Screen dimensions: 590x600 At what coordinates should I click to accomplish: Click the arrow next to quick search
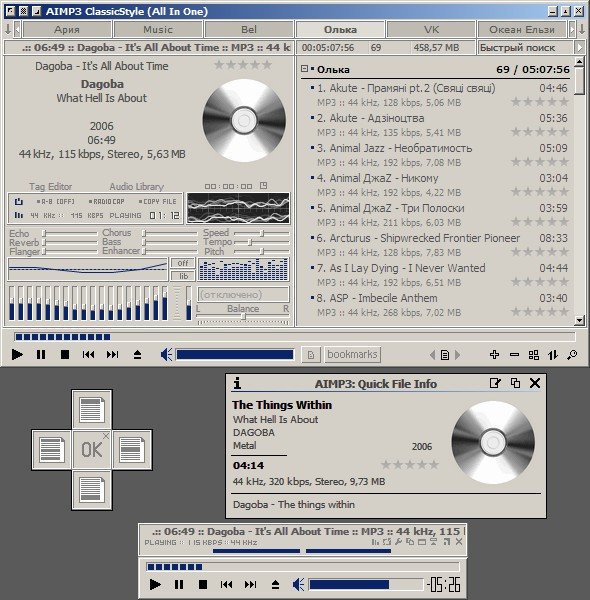pos(580,47)
